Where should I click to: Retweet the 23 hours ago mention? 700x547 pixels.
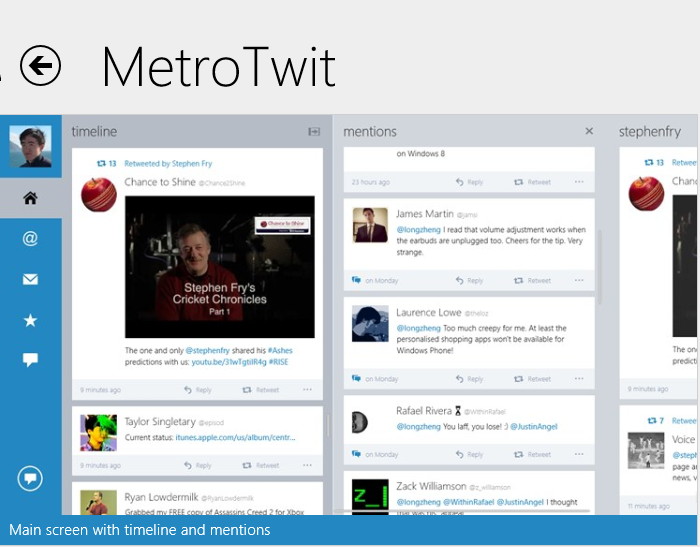pyautogui.click(x=532, y=182)
